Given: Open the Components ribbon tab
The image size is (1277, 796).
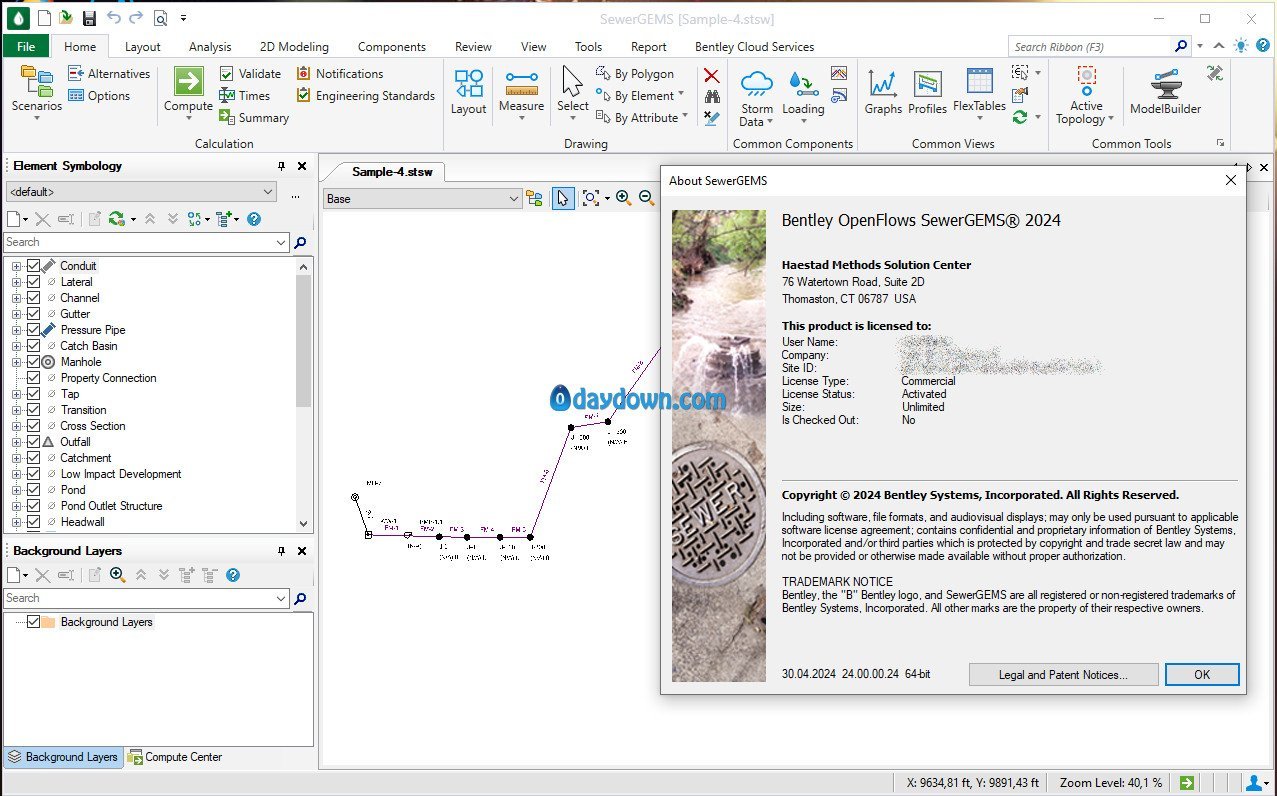Looking at the screenshot, I should [x=392, y=46].
